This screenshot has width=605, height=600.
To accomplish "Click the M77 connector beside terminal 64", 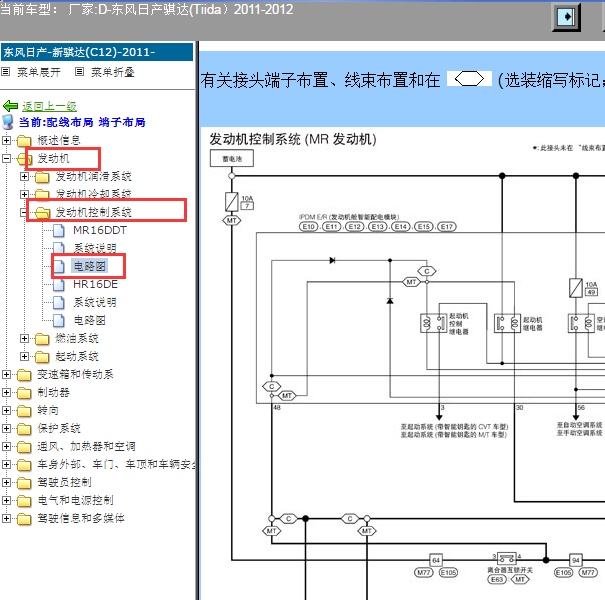I will 424,572.
